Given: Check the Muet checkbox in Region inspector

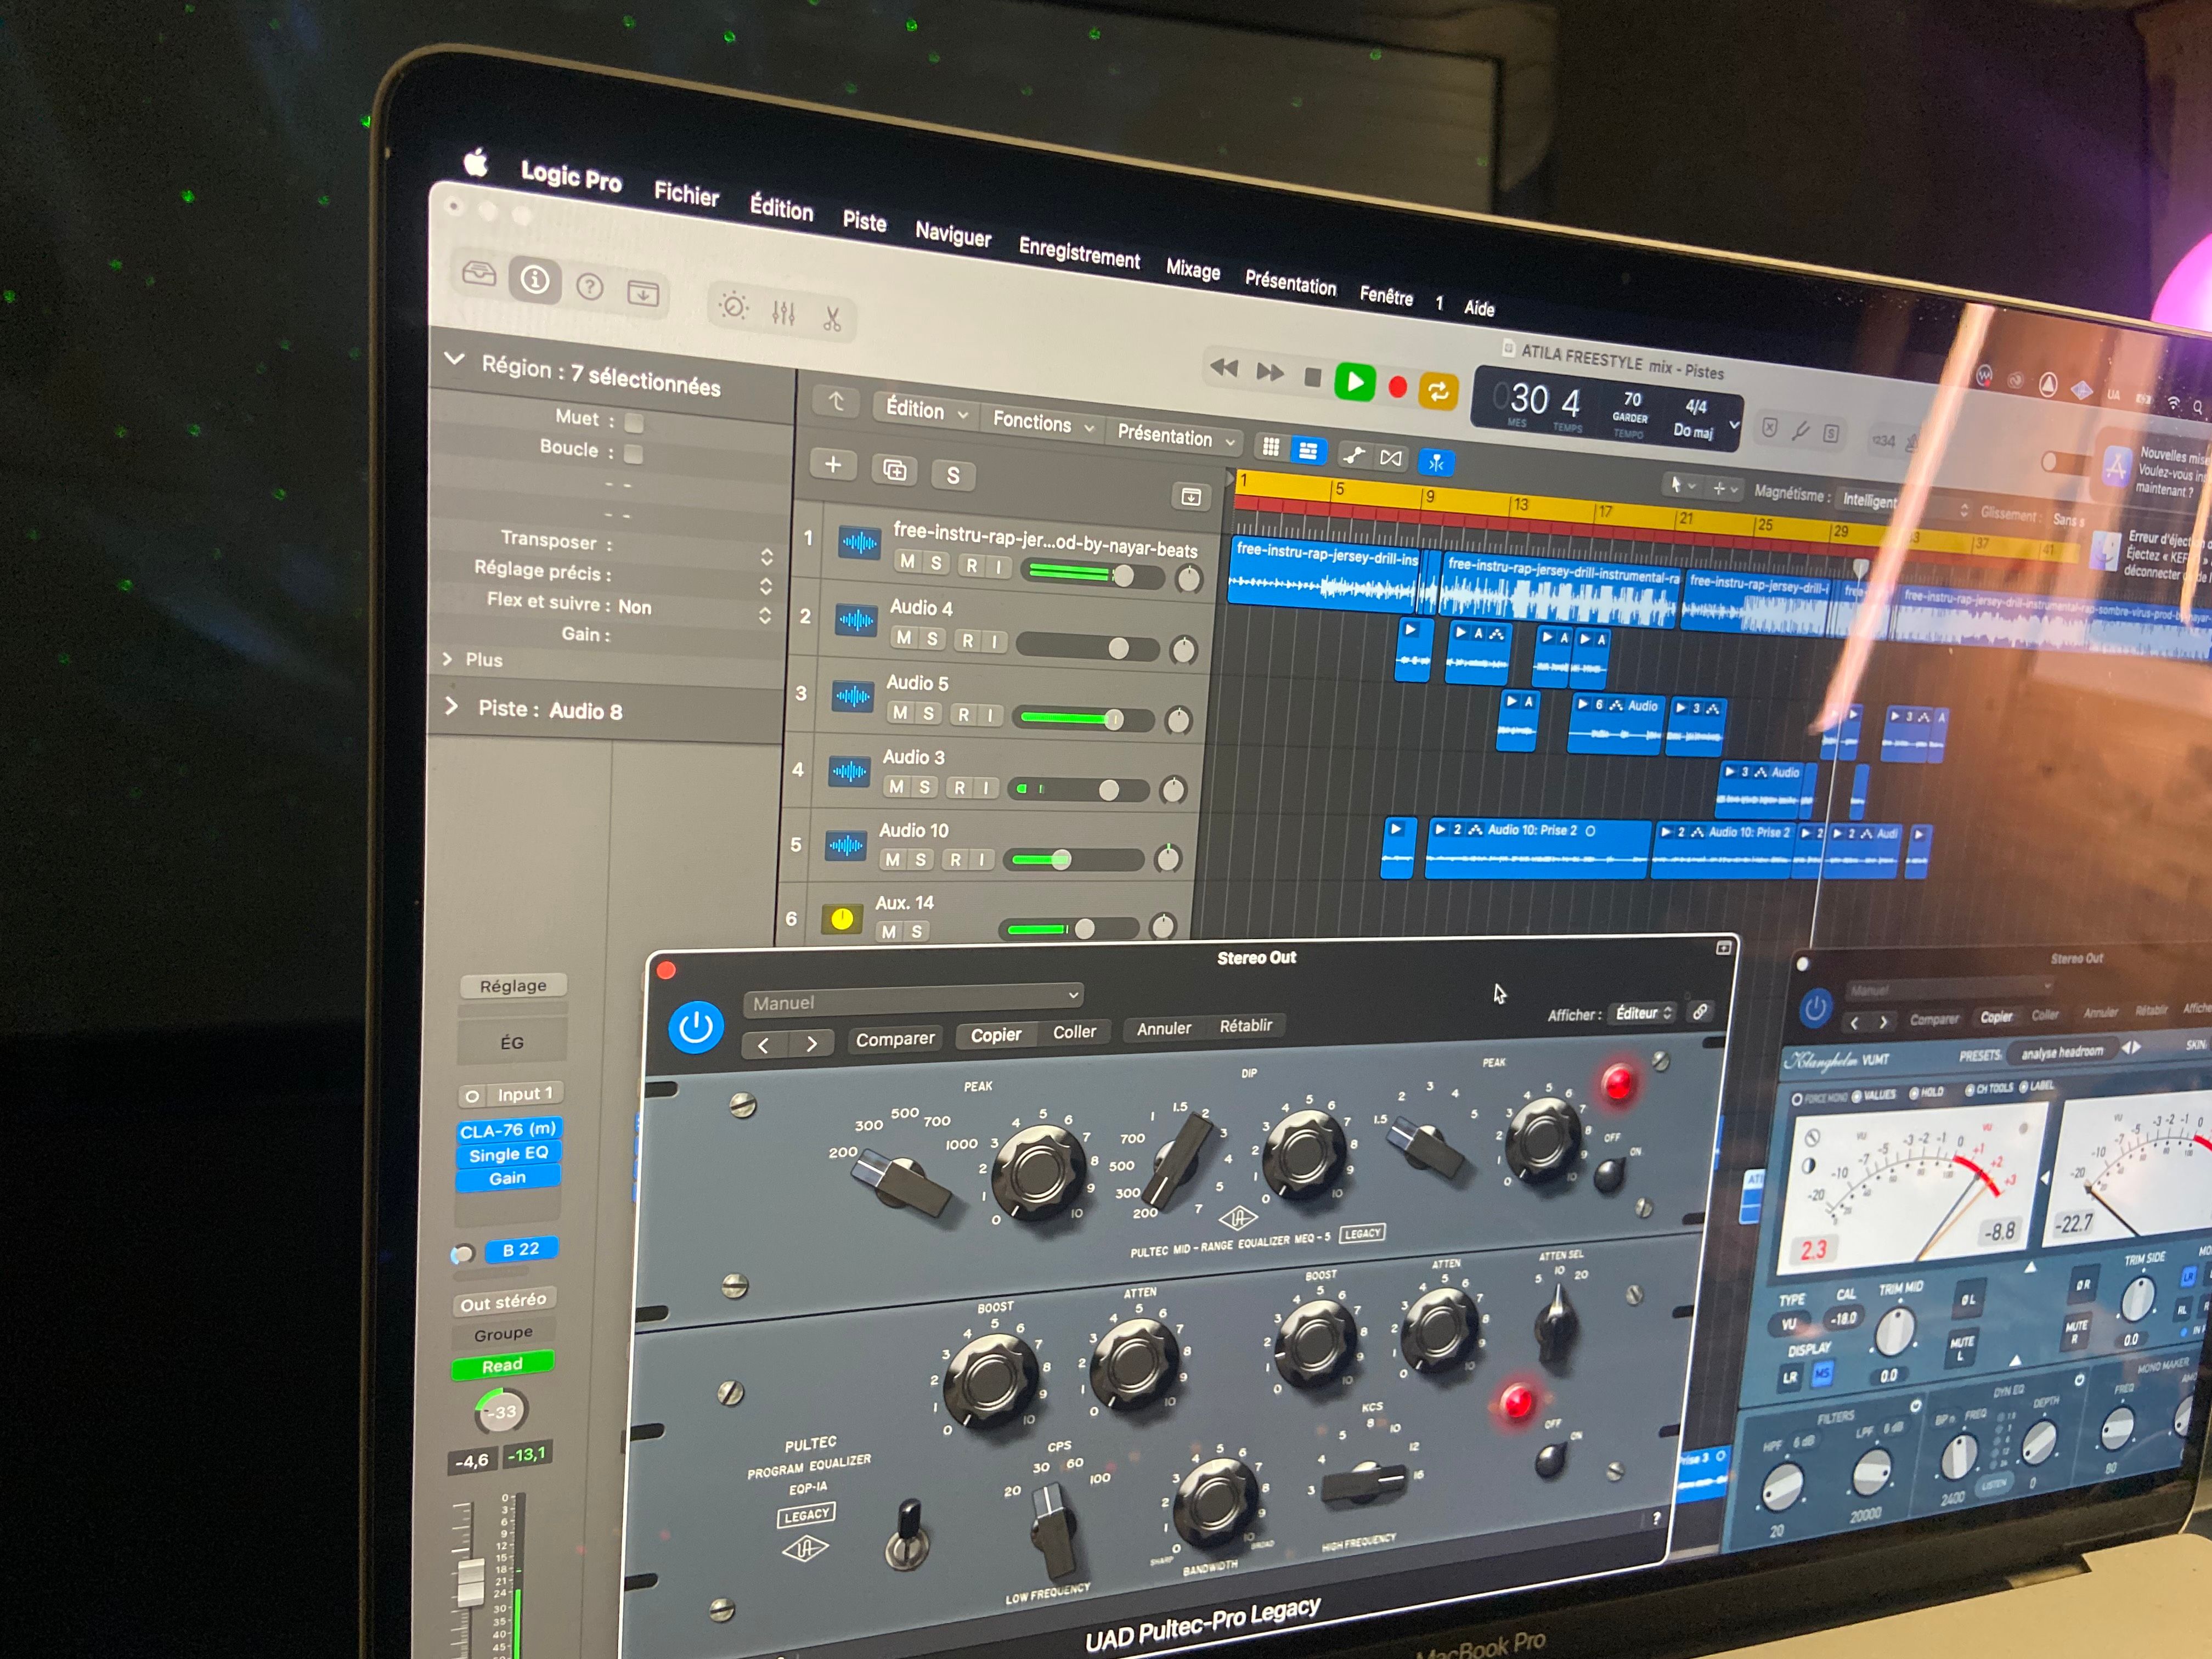Looking at the screenshot, I should 633,422.
